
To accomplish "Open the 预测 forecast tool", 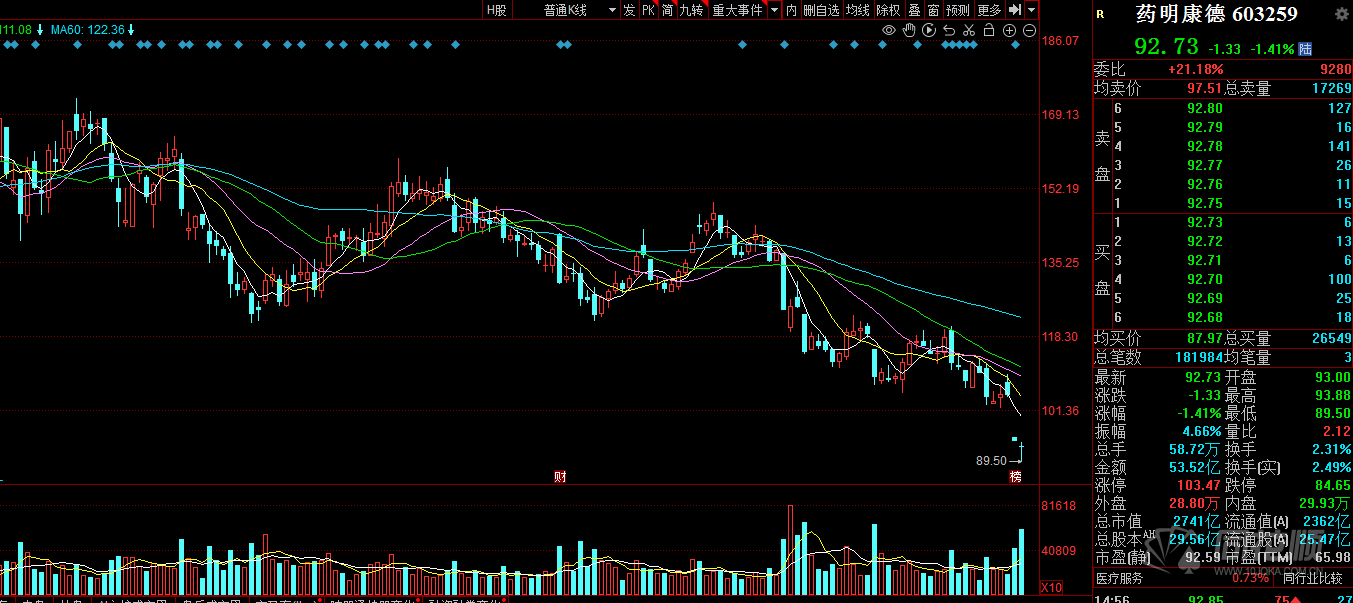I will tap(958, 10).
